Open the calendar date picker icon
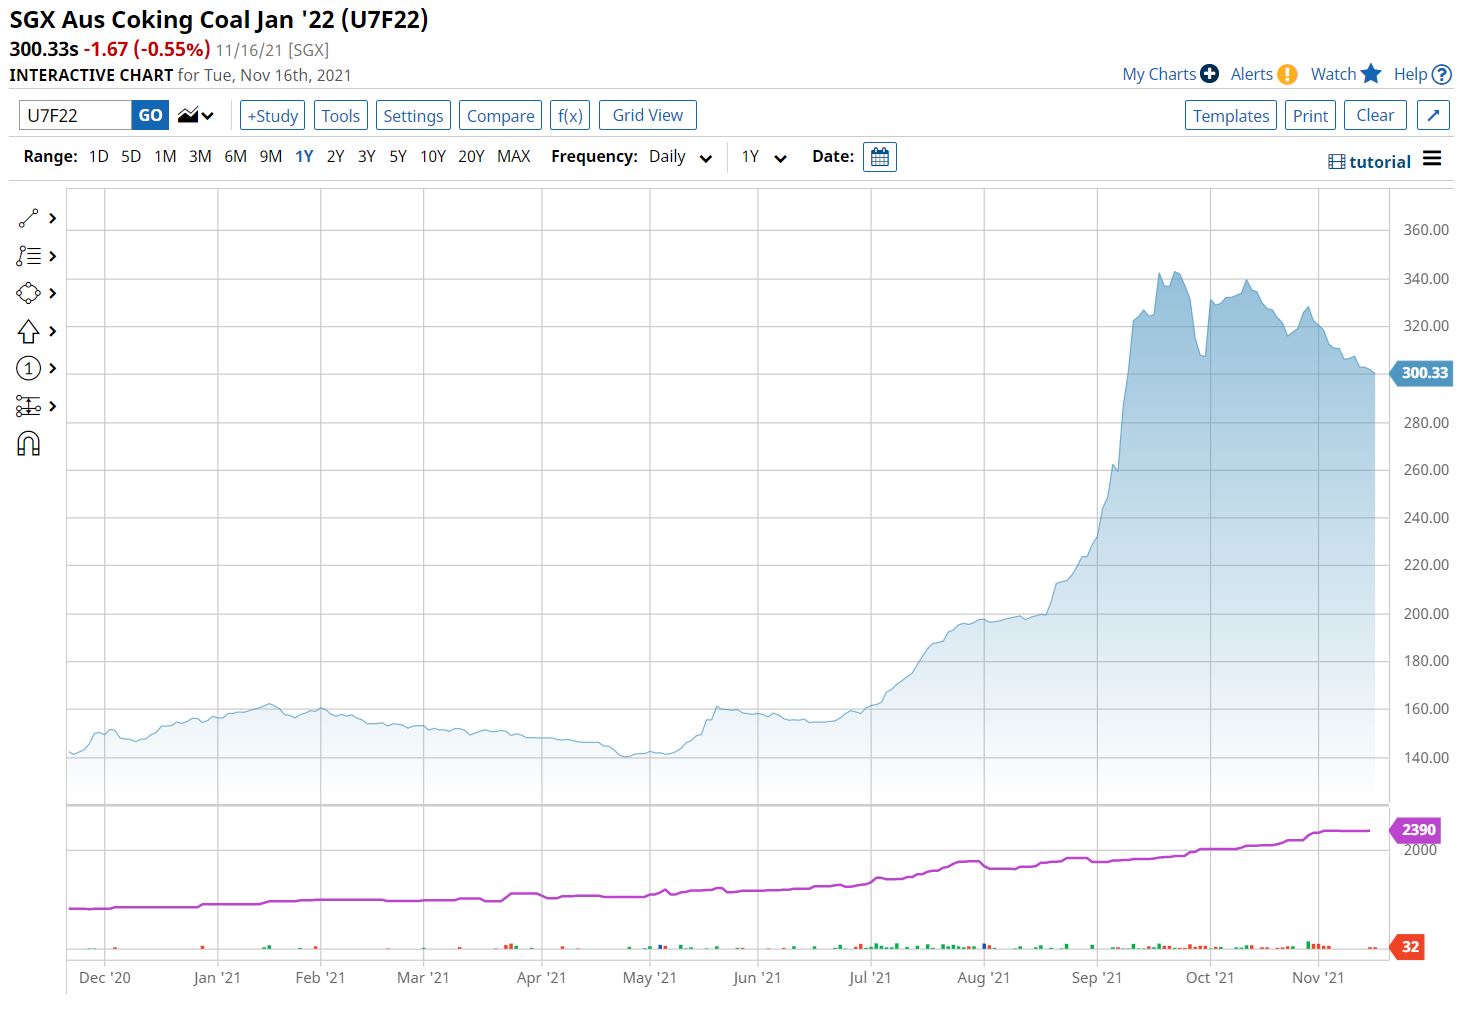 click(x=879, y=157)
